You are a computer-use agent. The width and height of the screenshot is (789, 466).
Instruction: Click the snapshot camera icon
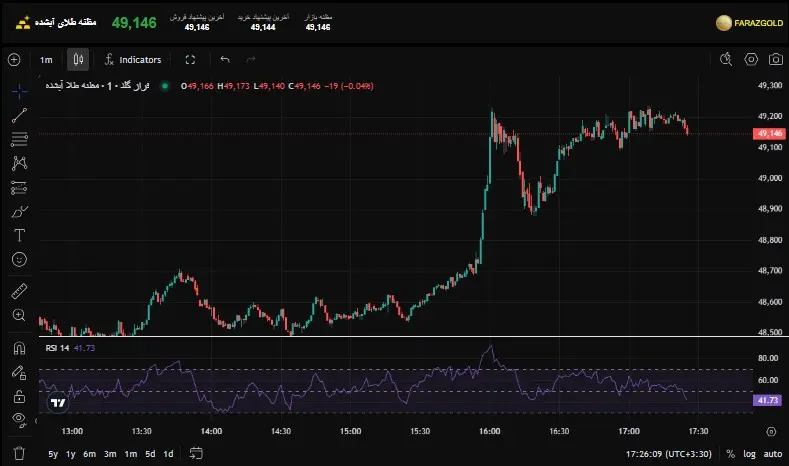click(x=775, y=60)
